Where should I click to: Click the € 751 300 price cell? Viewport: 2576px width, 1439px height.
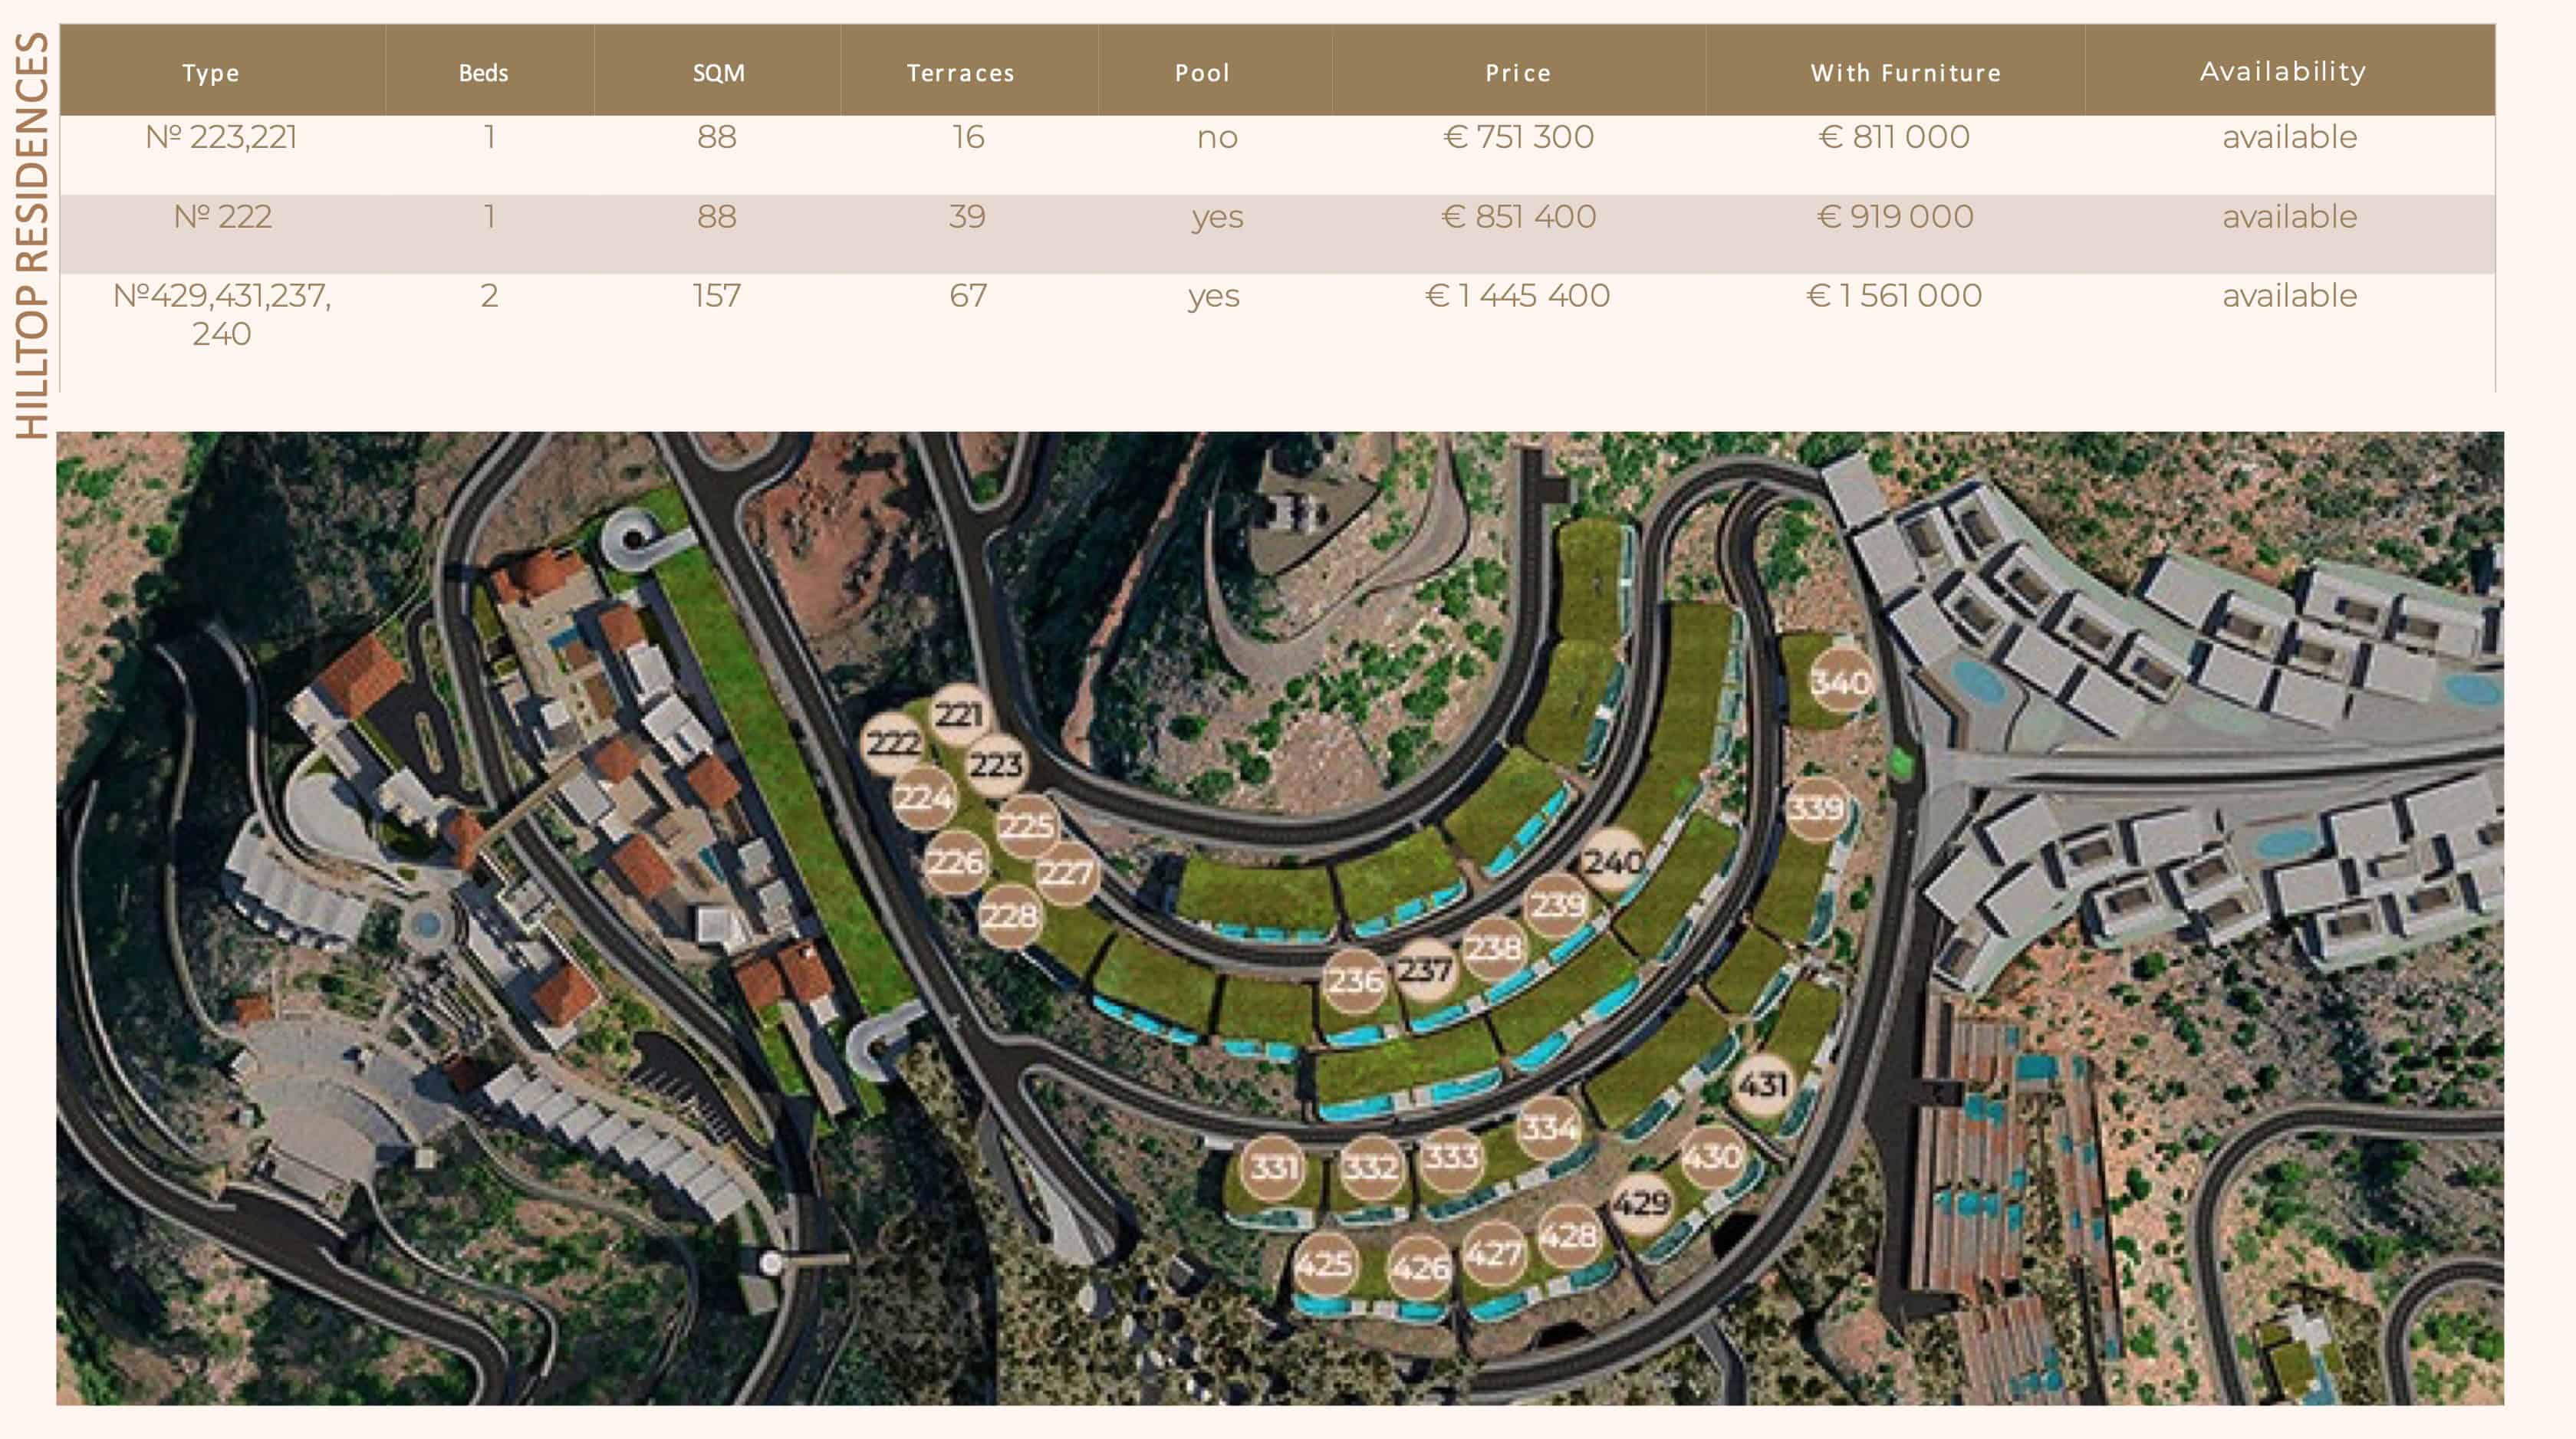[x=1518, y=137]
